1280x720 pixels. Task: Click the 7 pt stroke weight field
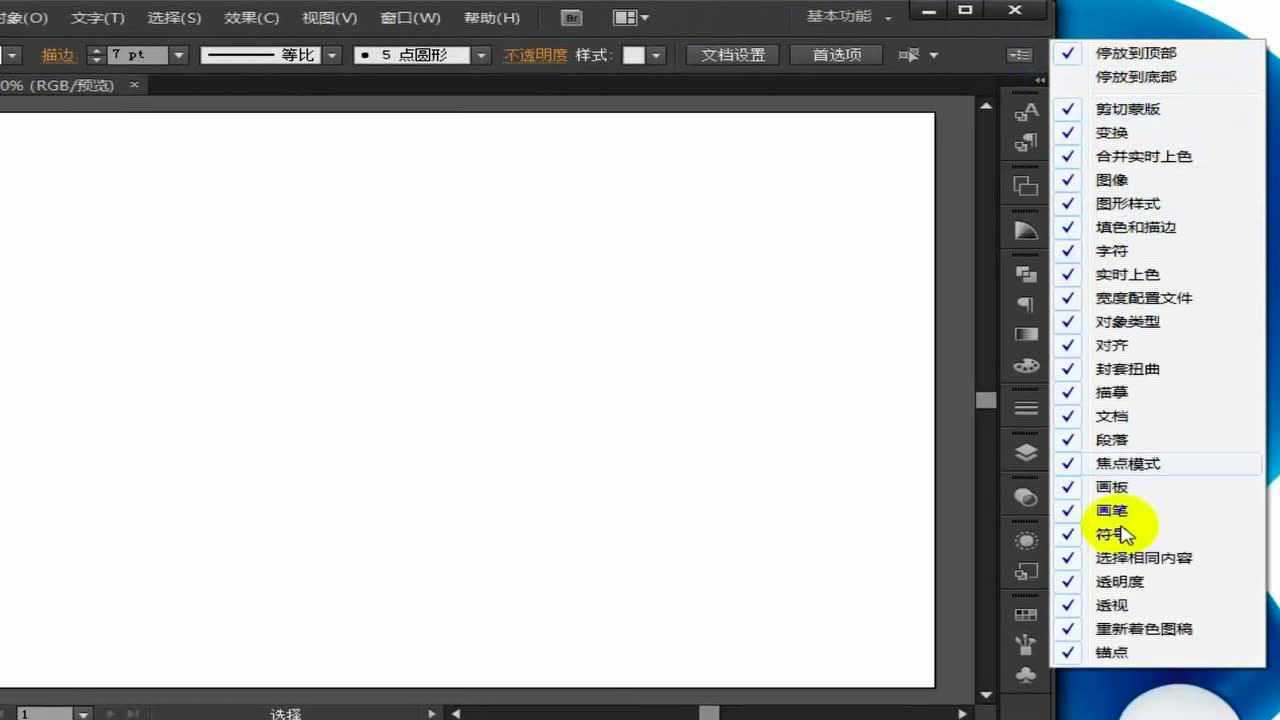(138, 55)
